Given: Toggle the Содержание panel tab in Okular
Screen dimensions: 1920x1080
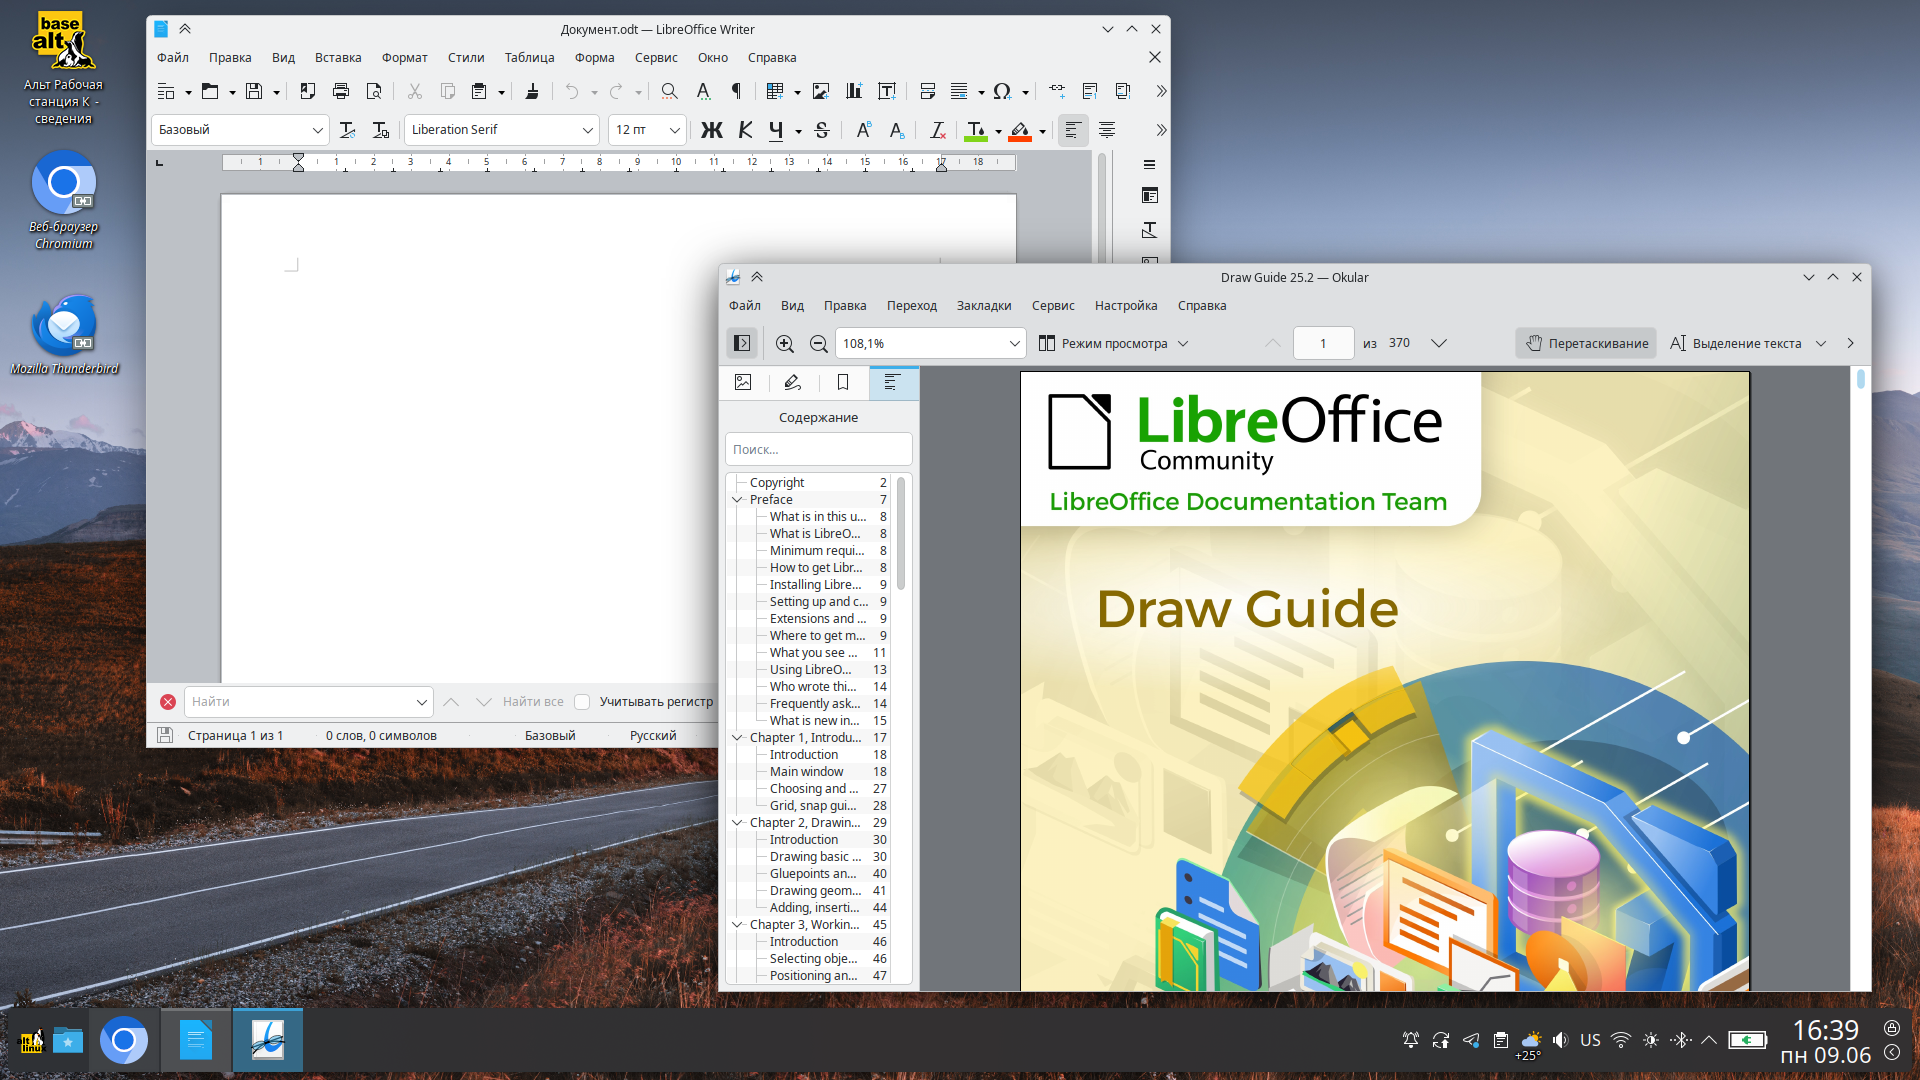Looking at the screenshot, I should pyautogui.click(x=893, y=382).
